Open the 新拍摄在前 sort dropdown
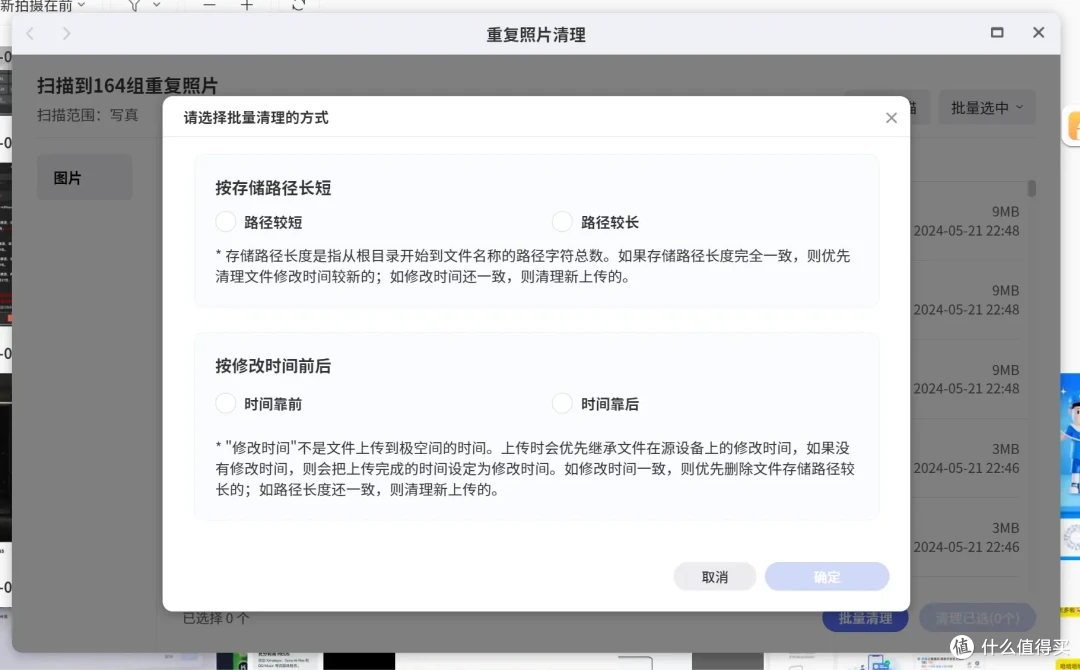The image size is (1080, 670). click(x=43, y=6)
